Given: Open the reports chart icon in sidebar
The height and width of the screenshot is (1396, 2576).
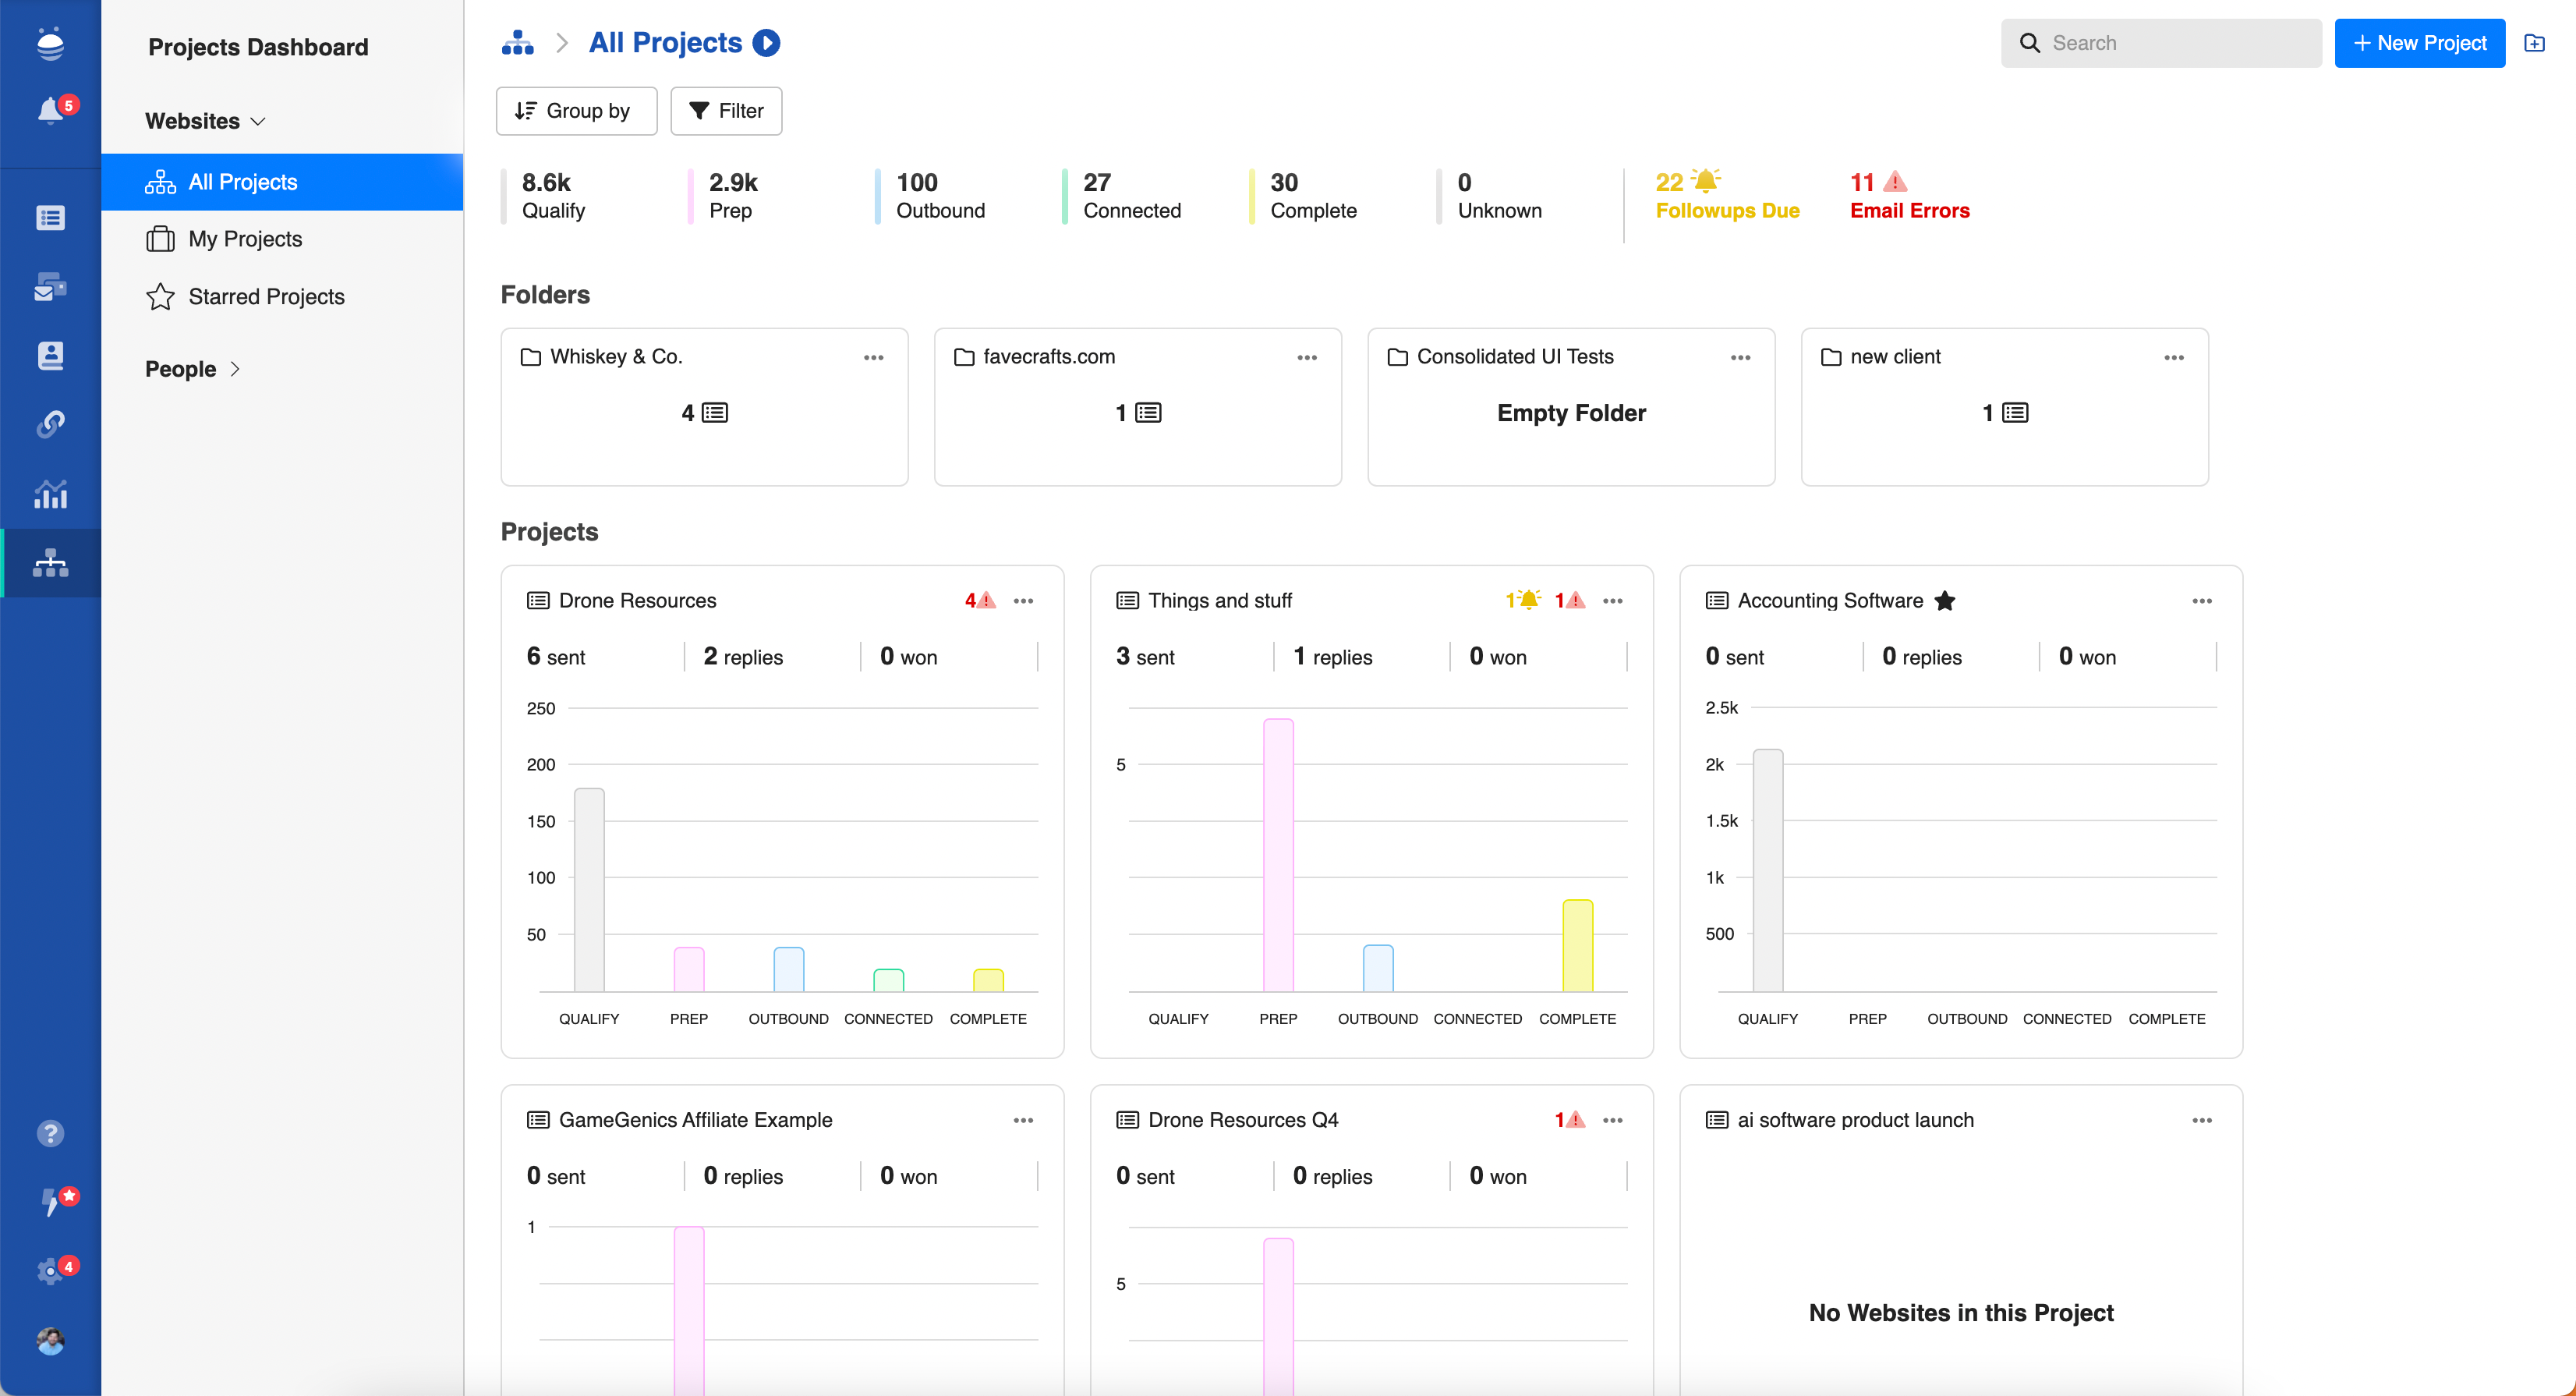Looking at the screenshot, I should pos(51,494).
